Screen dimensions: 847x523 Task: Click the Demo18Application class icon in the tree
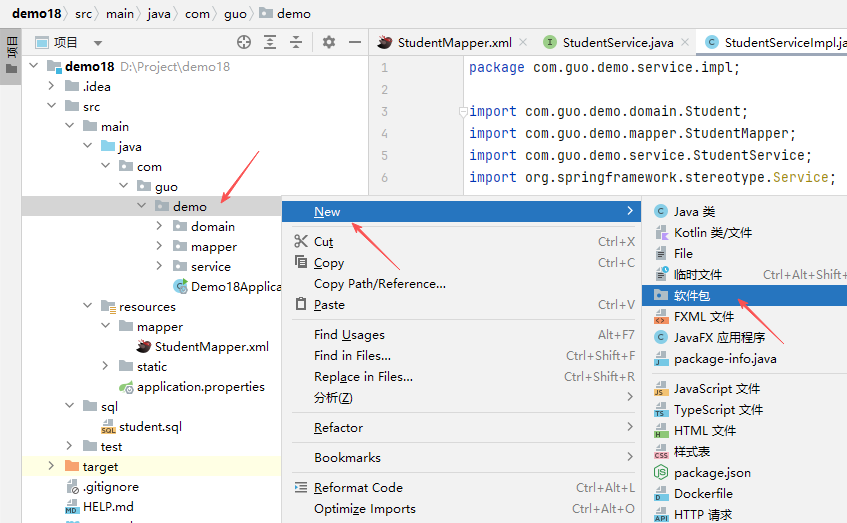tap(180, 287)
